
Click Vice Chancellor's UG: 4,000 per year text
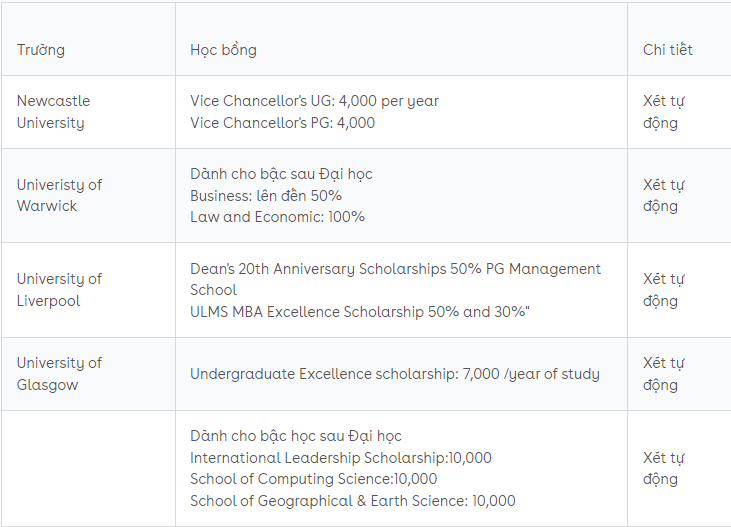(x=314, y=101)
